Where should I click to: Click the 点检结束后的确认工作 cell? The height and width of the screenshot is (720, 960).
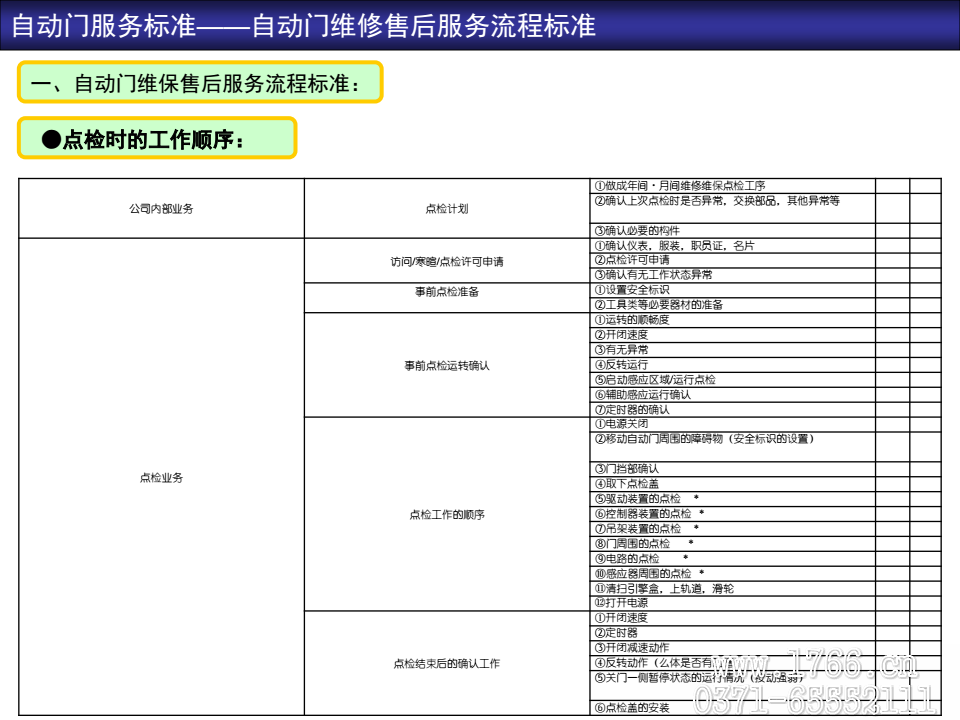click(x=447, y=663)
